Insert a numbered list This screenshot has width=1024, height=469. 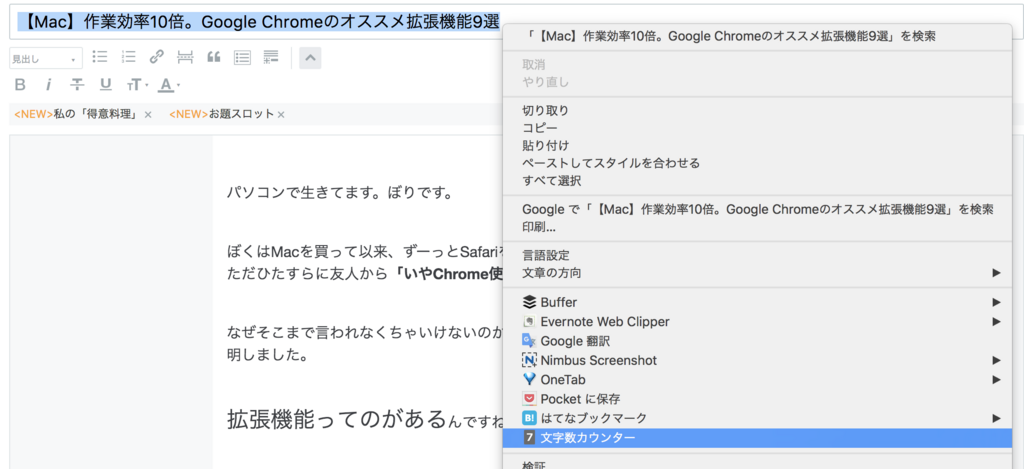(129, 57)
